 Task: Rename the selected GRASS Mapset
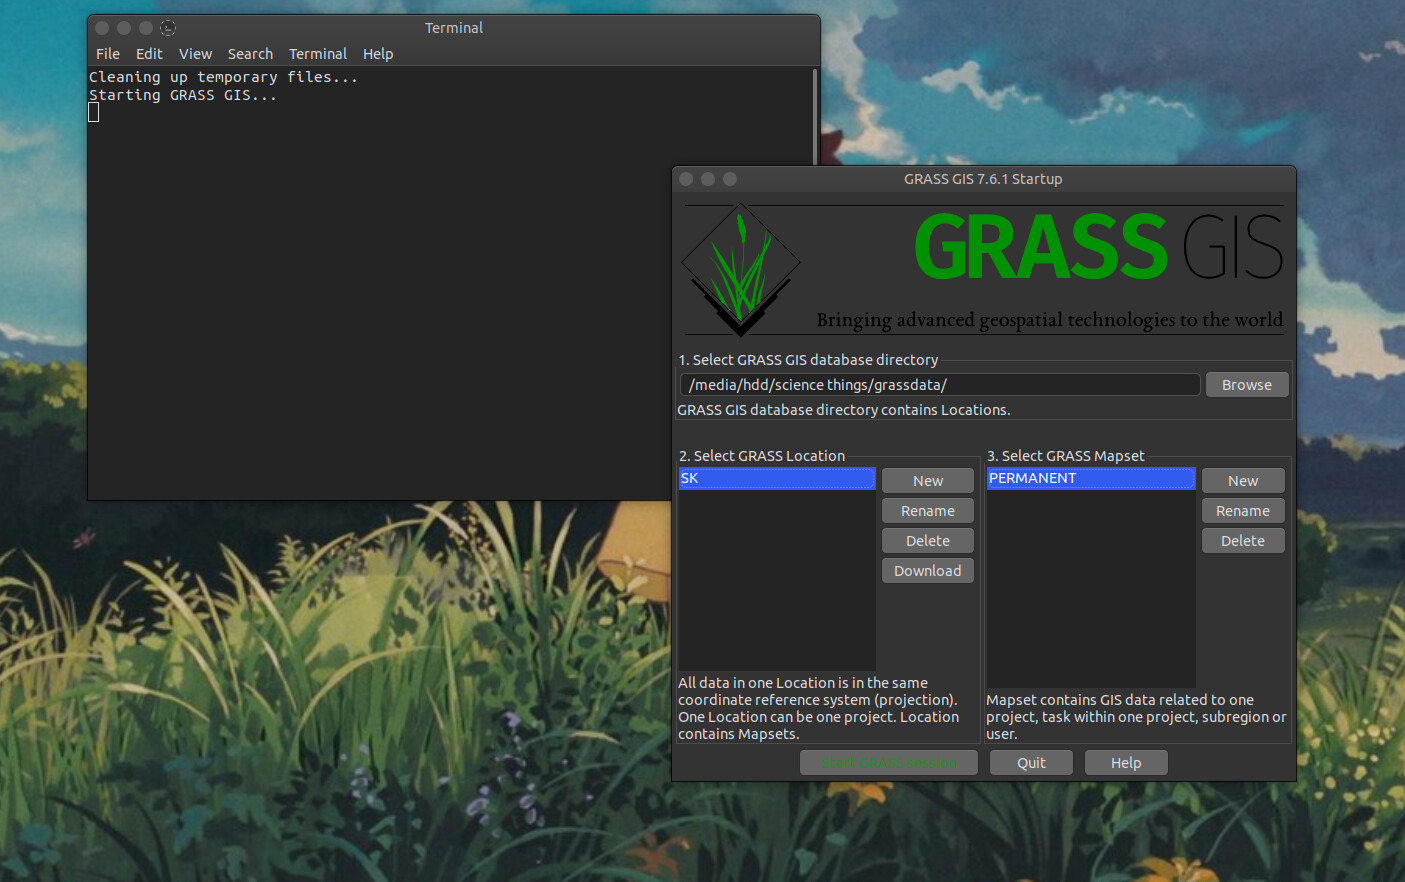[x=1243, y=511]
